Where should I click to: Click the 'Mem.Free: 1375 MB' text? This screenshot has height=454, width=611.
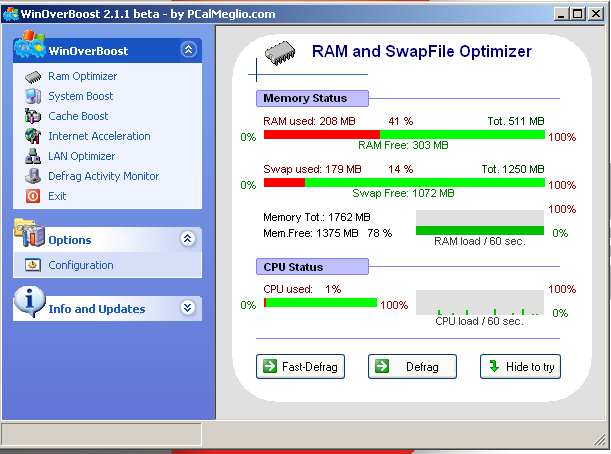[x=311, y=233]
